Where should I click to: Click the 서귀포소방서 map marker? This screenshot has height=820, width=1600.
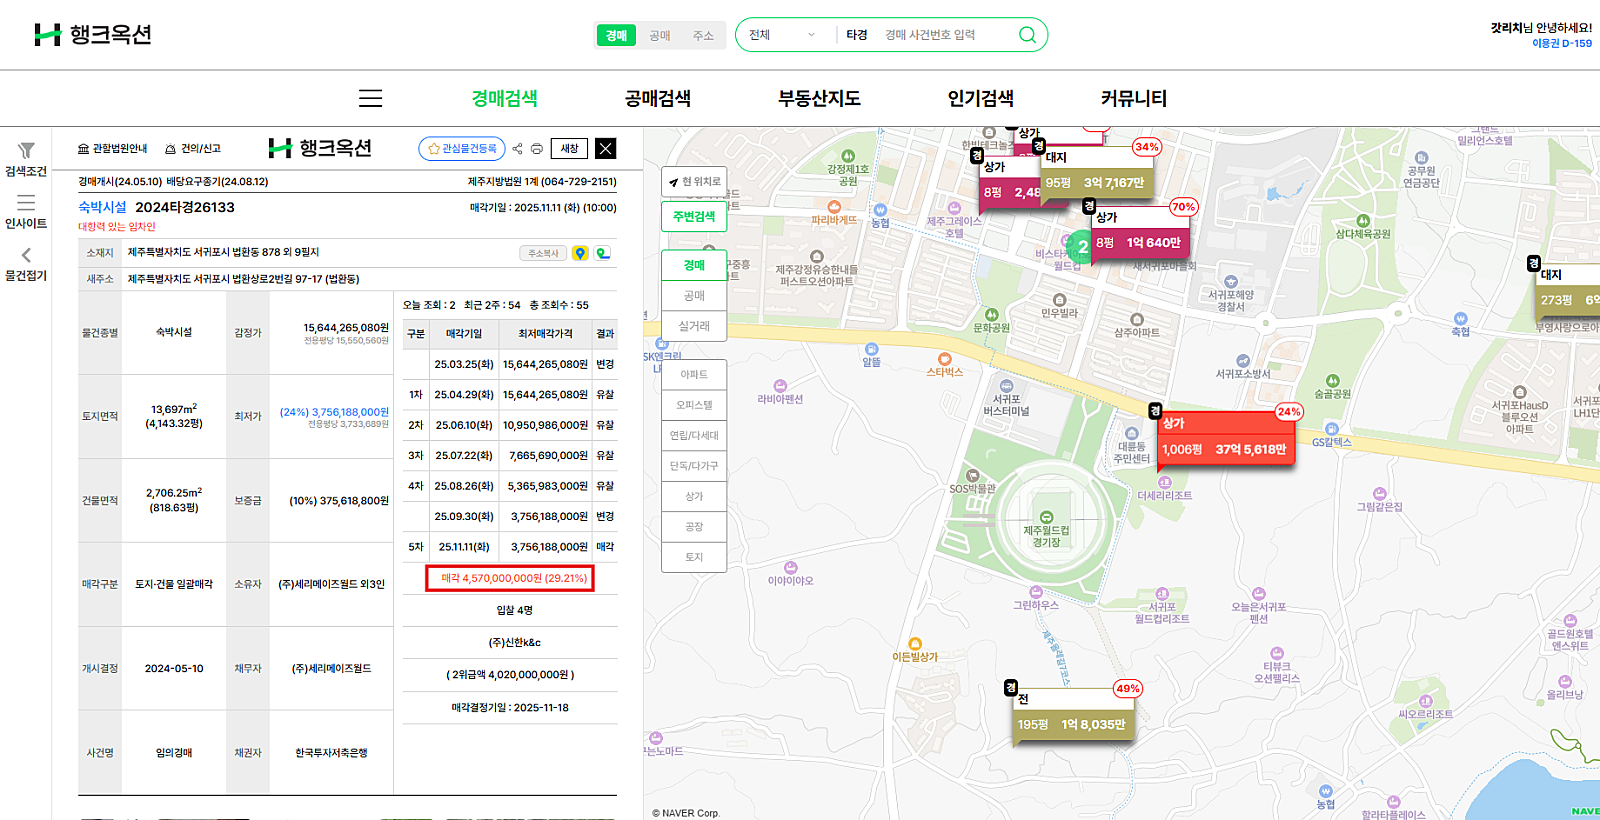point(1243,361)
